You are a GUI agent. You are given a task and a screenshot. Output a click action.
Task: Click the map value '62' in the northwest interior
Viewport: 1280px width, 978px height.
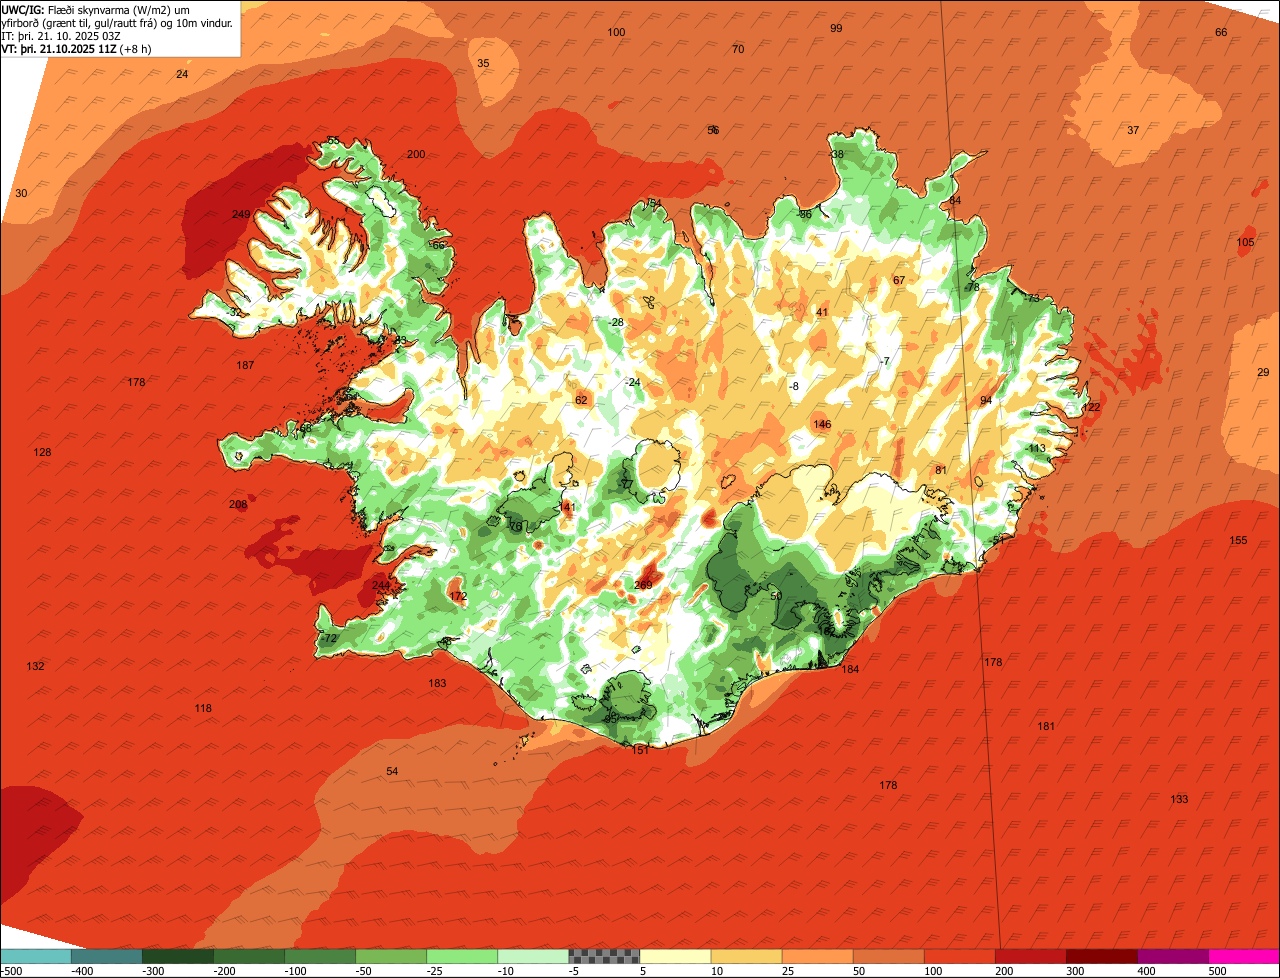coord(581,400)
